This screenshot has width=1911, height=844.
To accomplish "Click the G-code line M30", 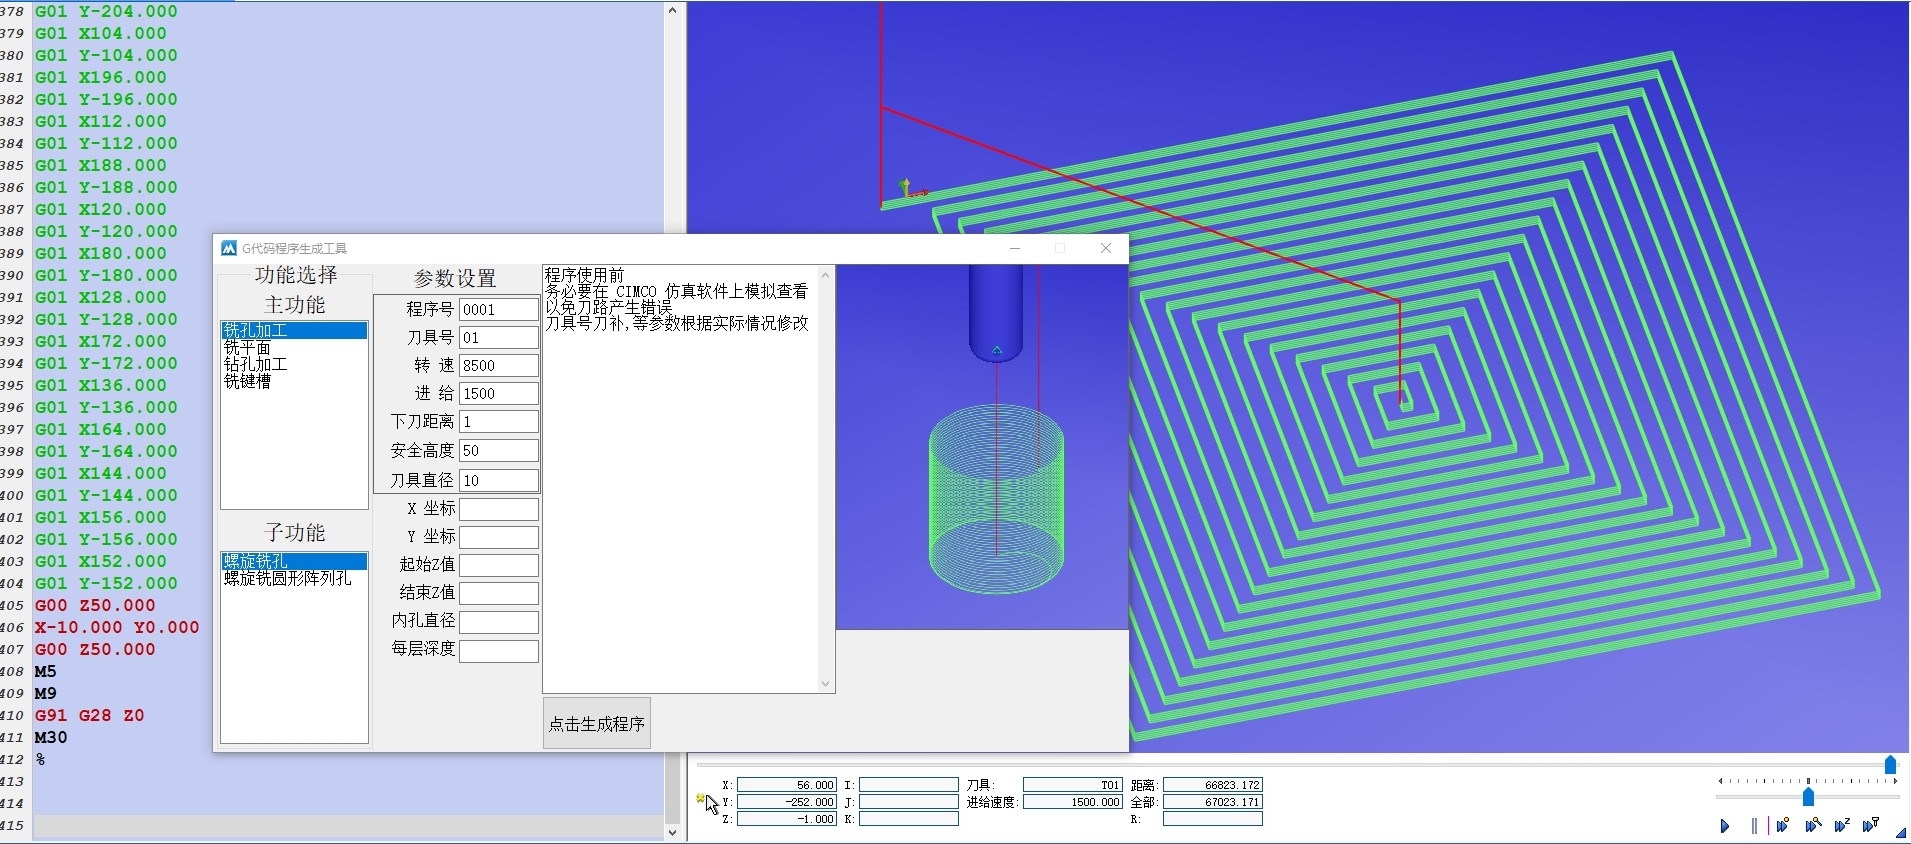I will click(x=51, y=737).
